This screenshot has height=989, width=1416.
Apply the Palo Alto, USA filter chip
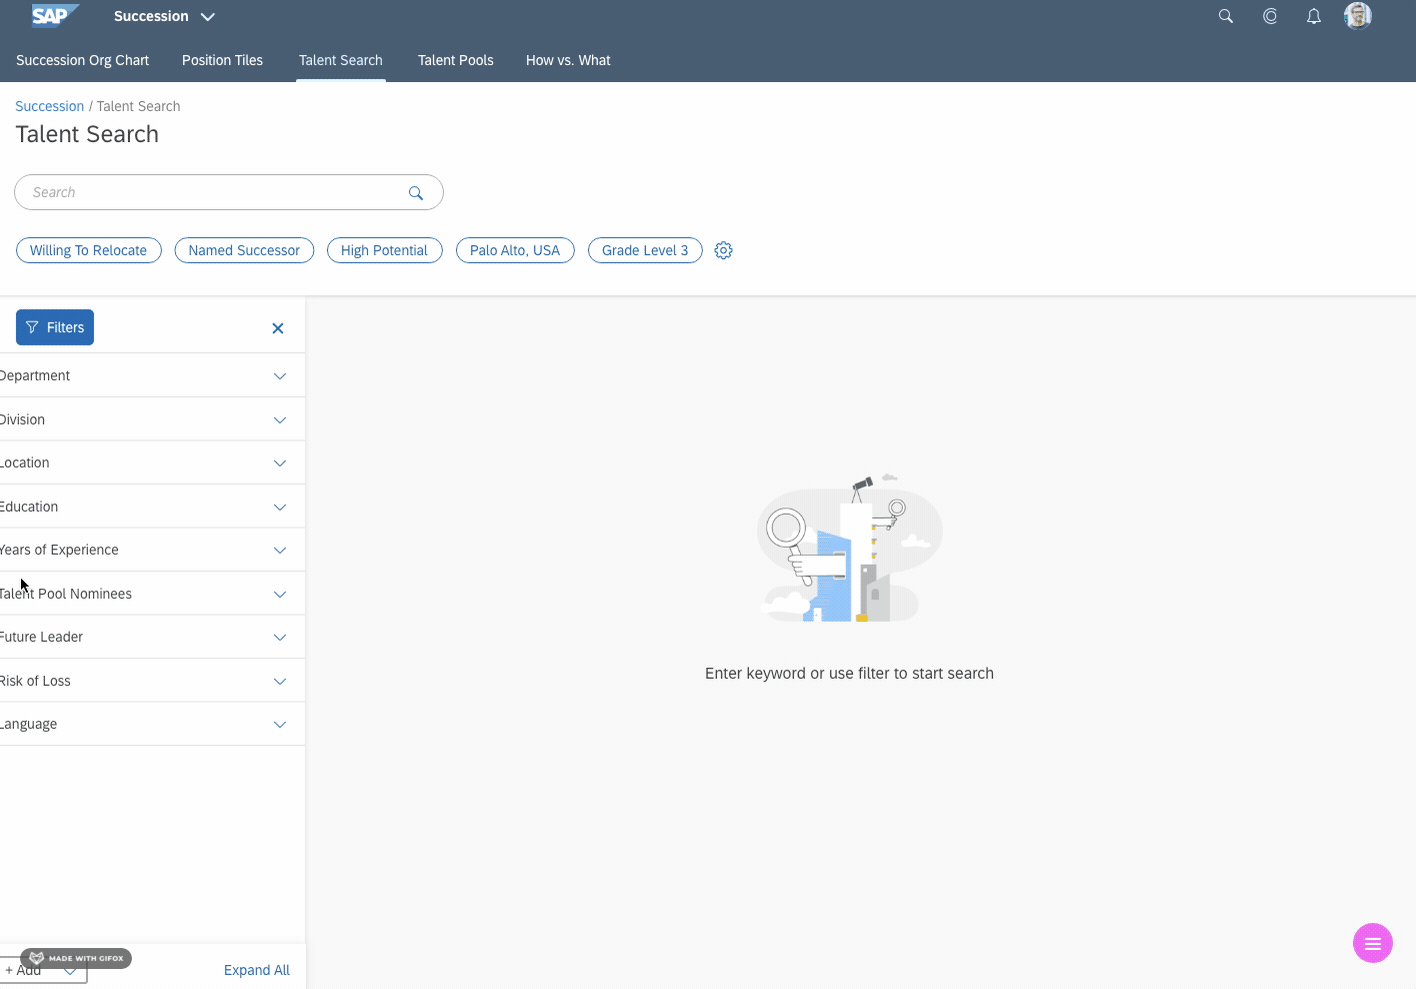(515, 250)
